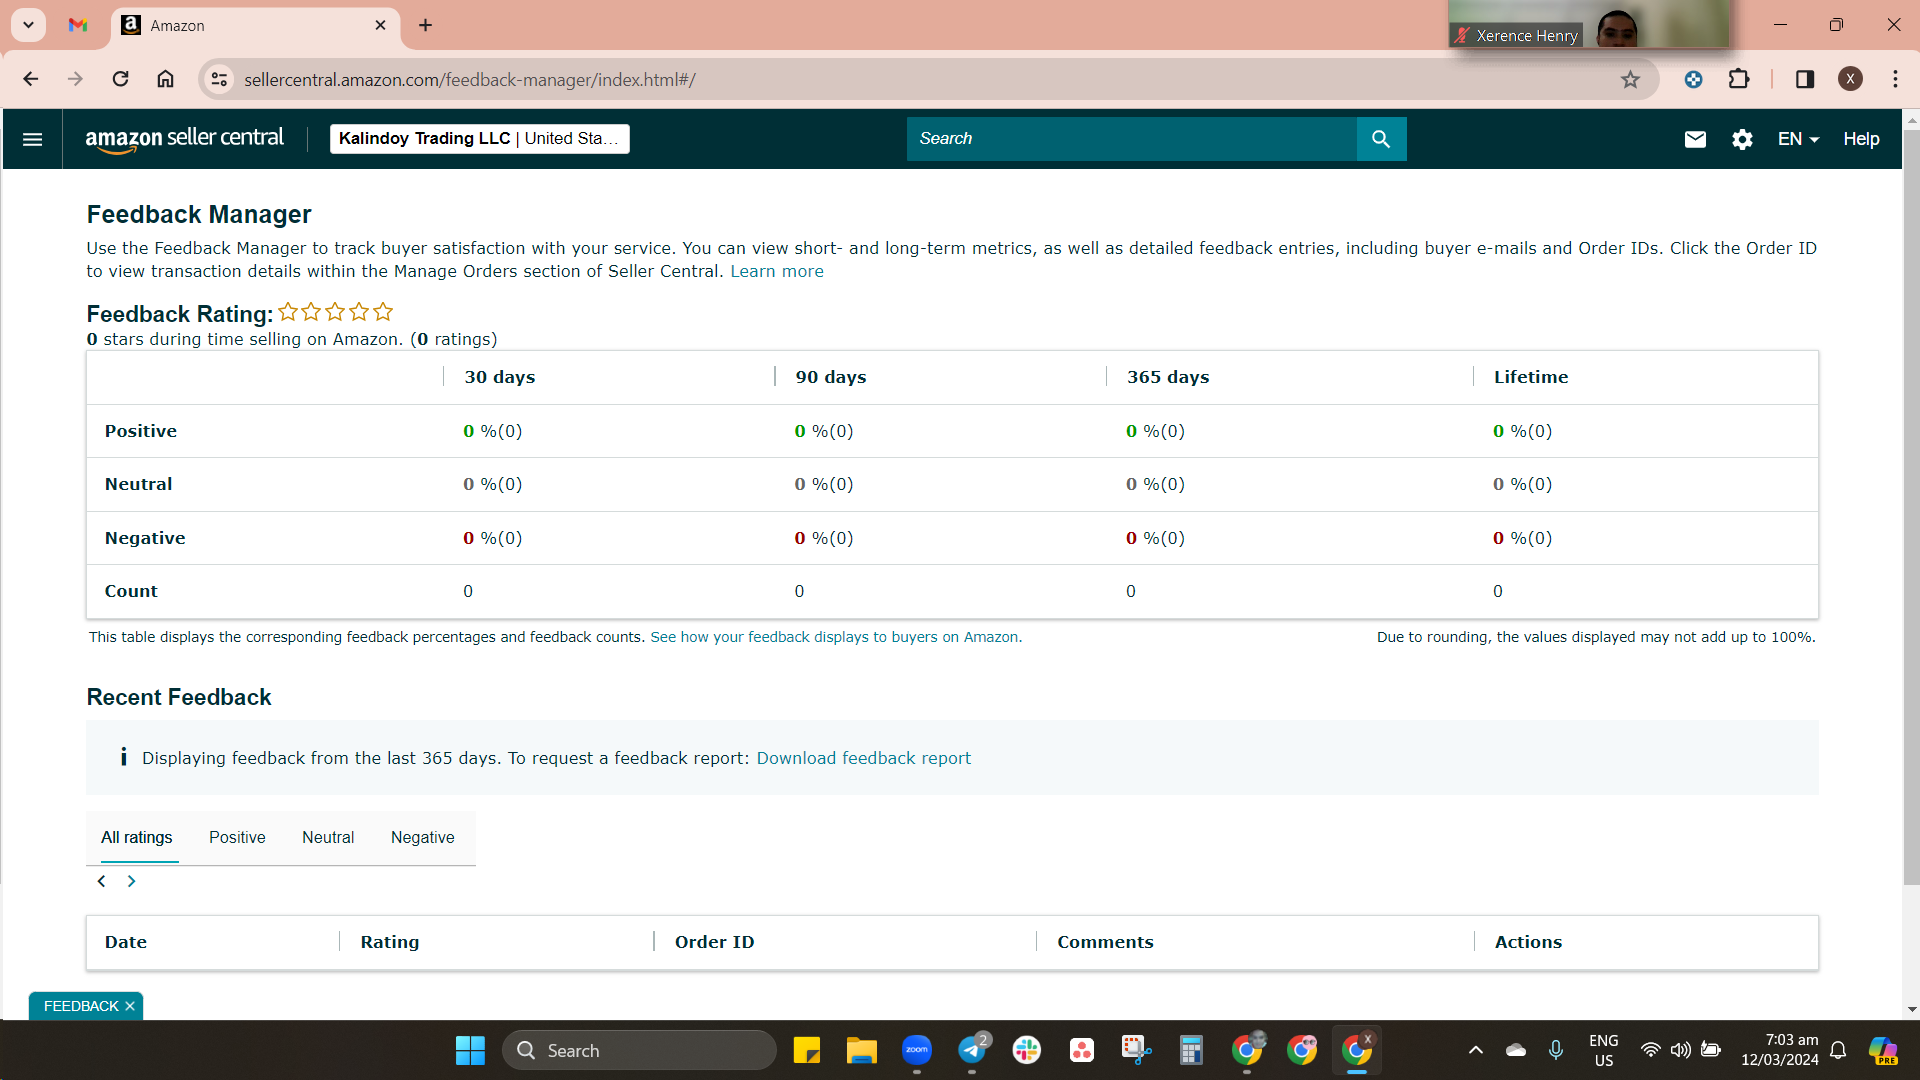1920x1080 pixels.
Task: Open Sticky Notes from the taskbar
Action: [x=806, y=1050]
